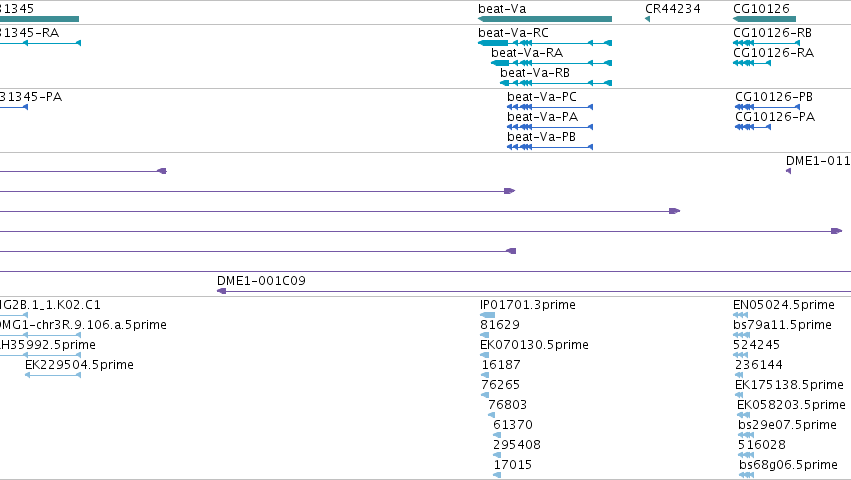Click the CR44234 gene label
Image resolution: width=851 pixels, height=480 pixels.
(x=672, y=9)
